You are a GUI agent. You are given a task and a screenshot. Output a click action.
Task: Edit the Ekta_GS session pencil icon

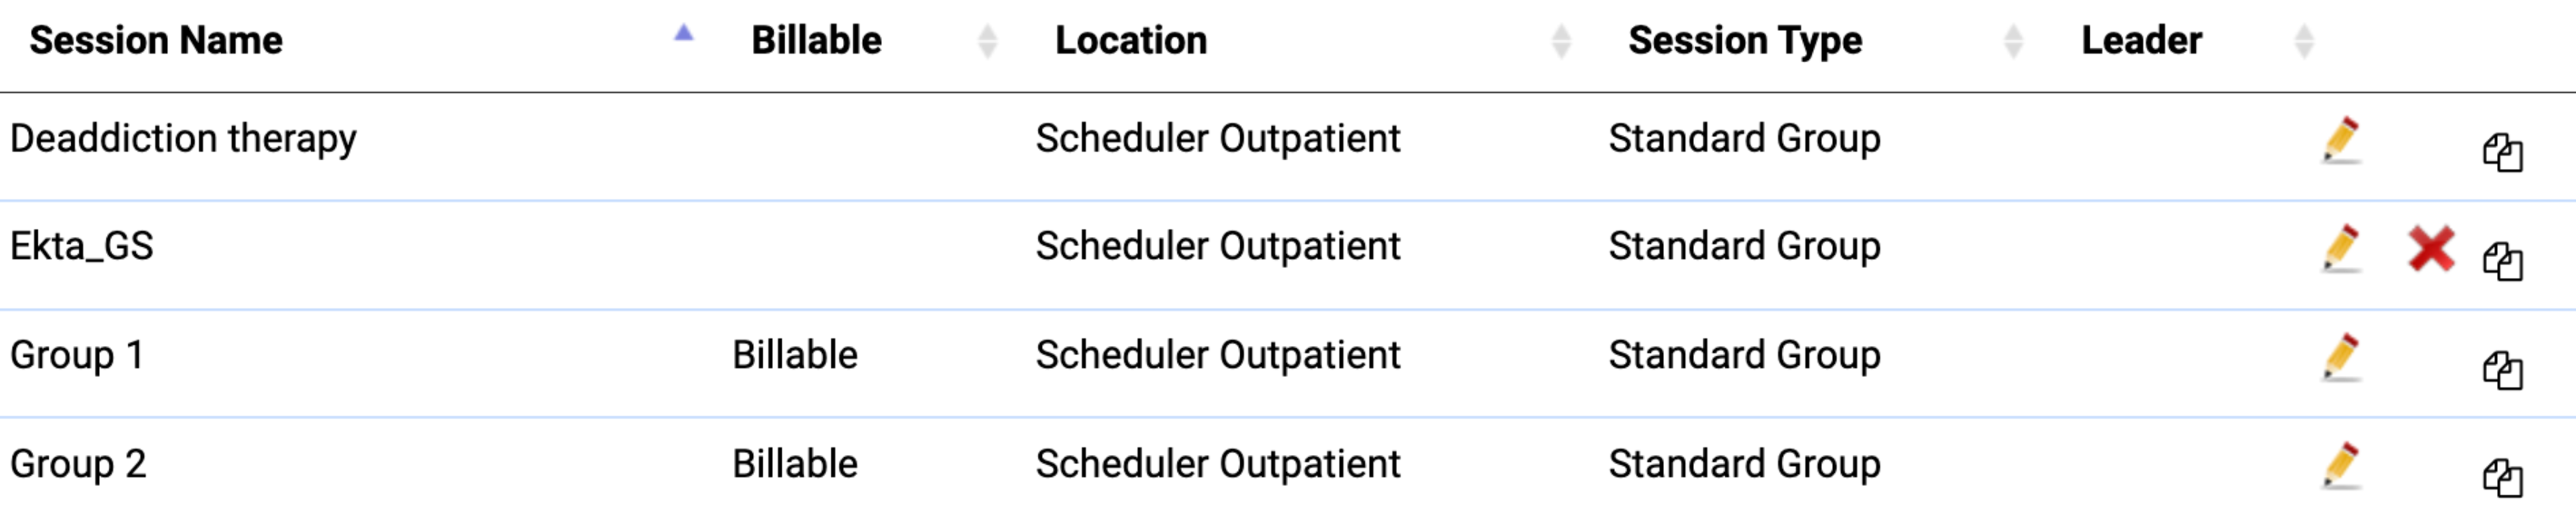pyautogui.click(x=2341, y=248)
